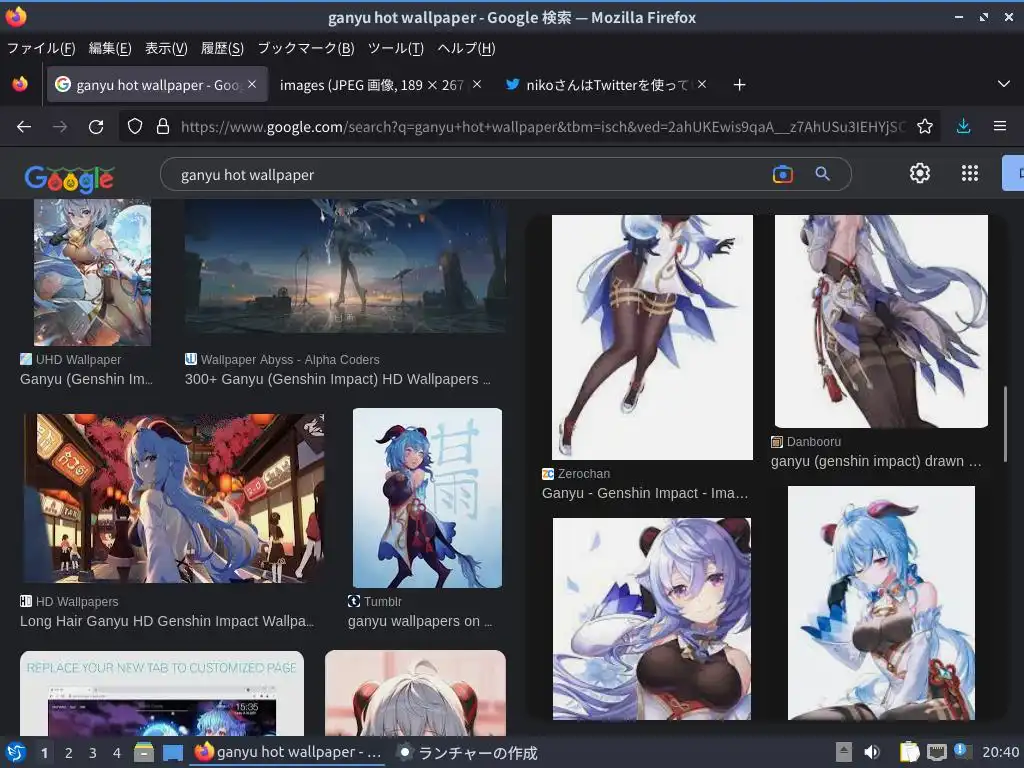
Task: Select the ganyu hot wallpaper tab
Action: [157, 85]
